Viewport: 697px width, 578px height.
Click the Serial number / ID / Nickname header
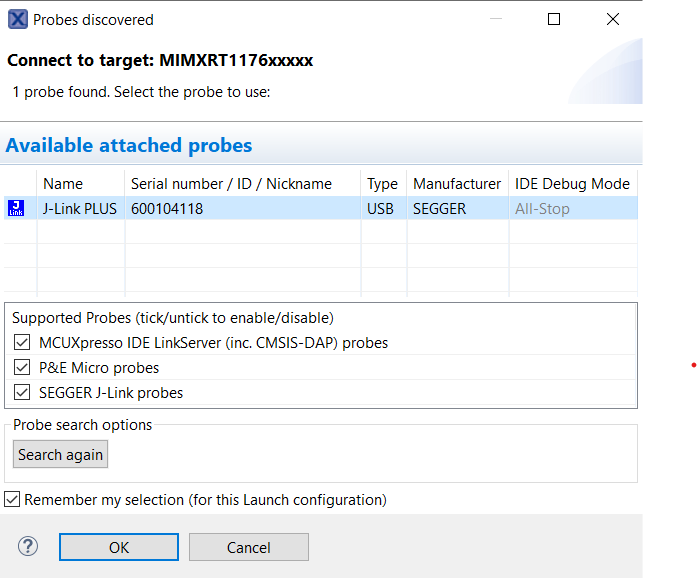231,184
